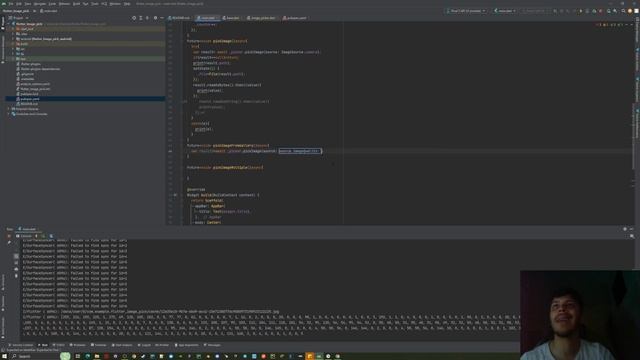
Task: Select the main.dart tab in Run panel
Action: tap(28, 229)
